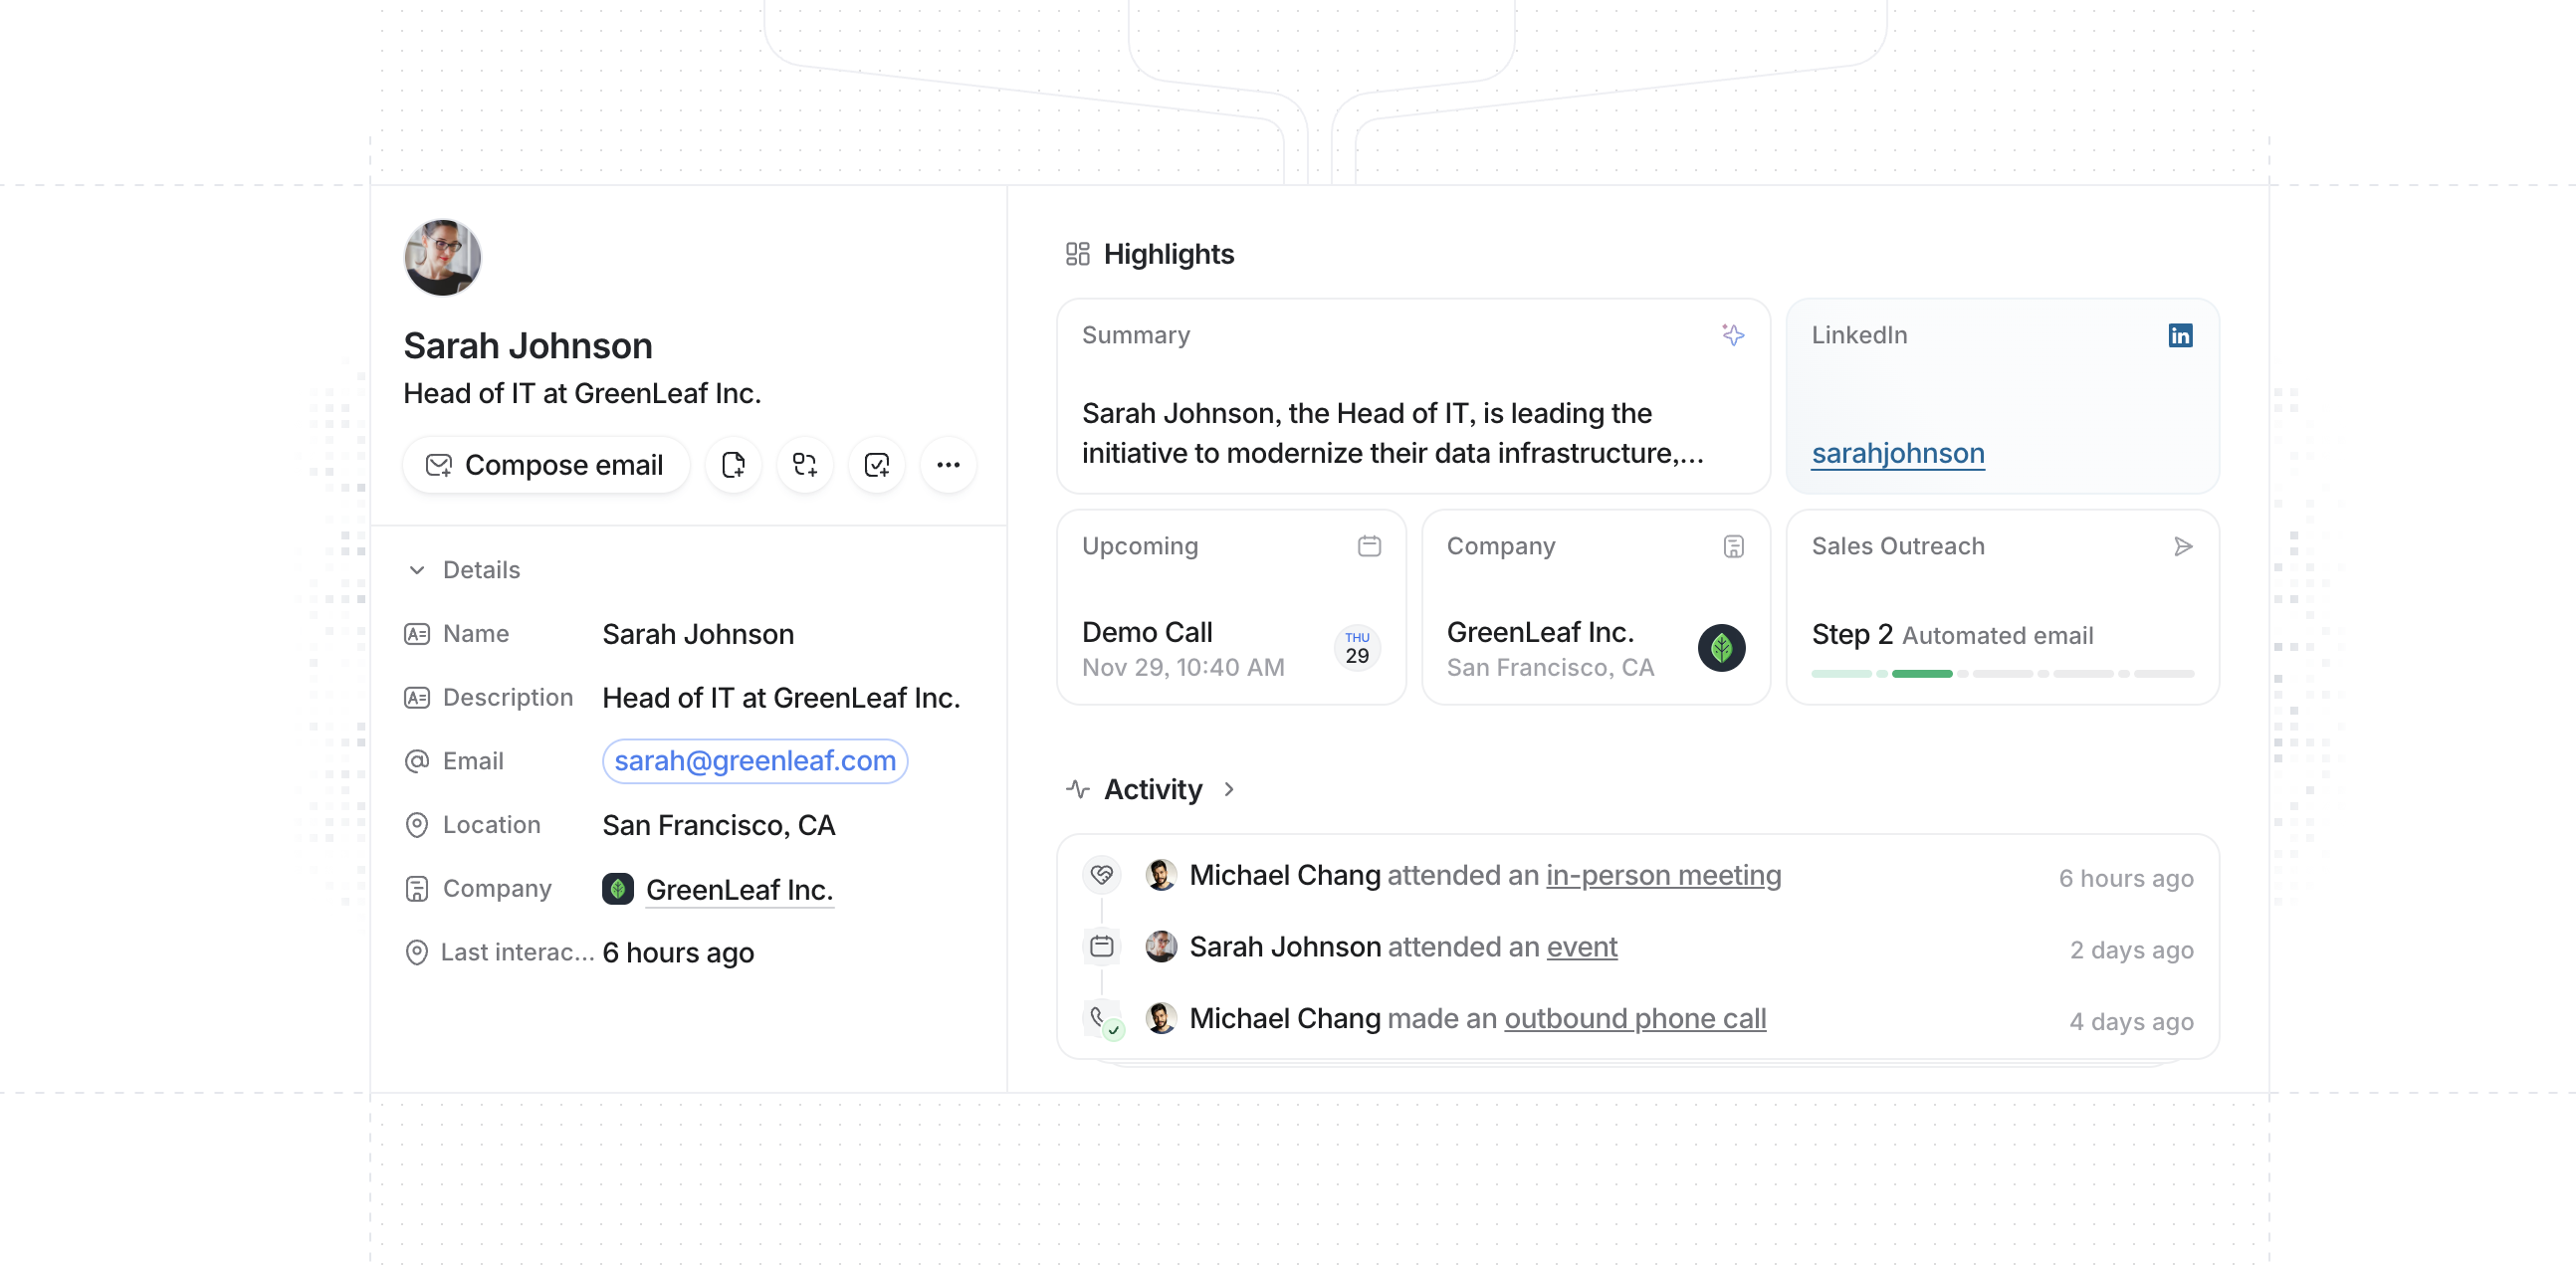
Task: Expand Activity with the chevron arrow
Action: [1229, 789]
